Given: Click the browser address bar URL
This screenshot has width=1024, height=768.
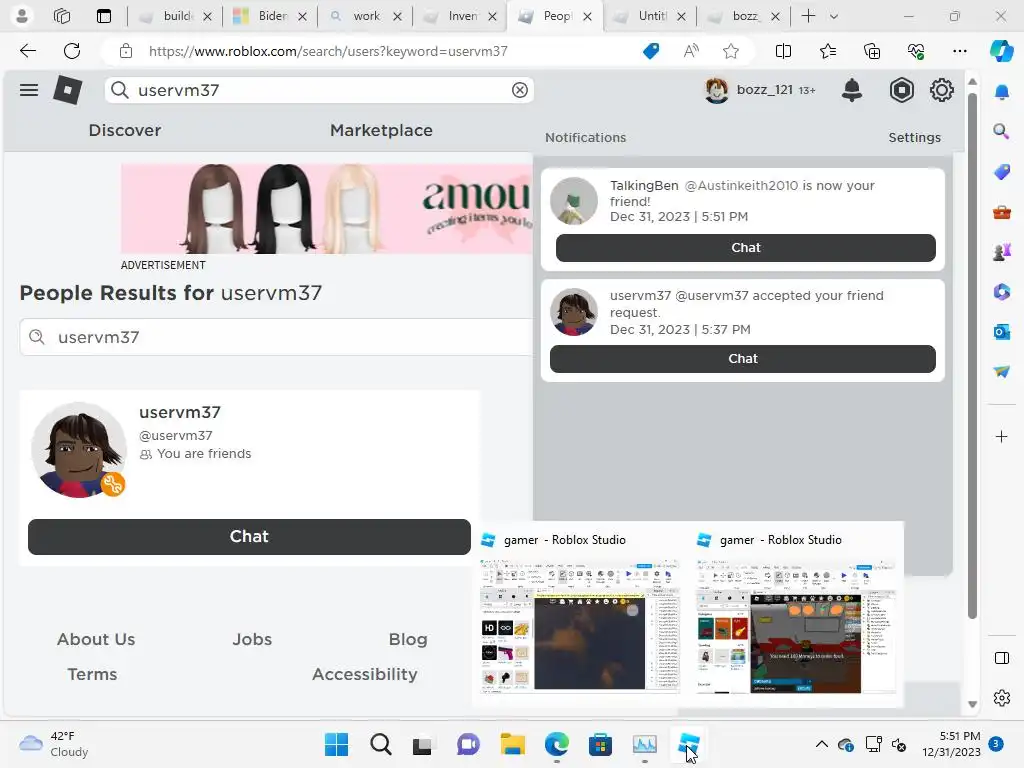Looking at the screenshot, I should tap(328, 51).
